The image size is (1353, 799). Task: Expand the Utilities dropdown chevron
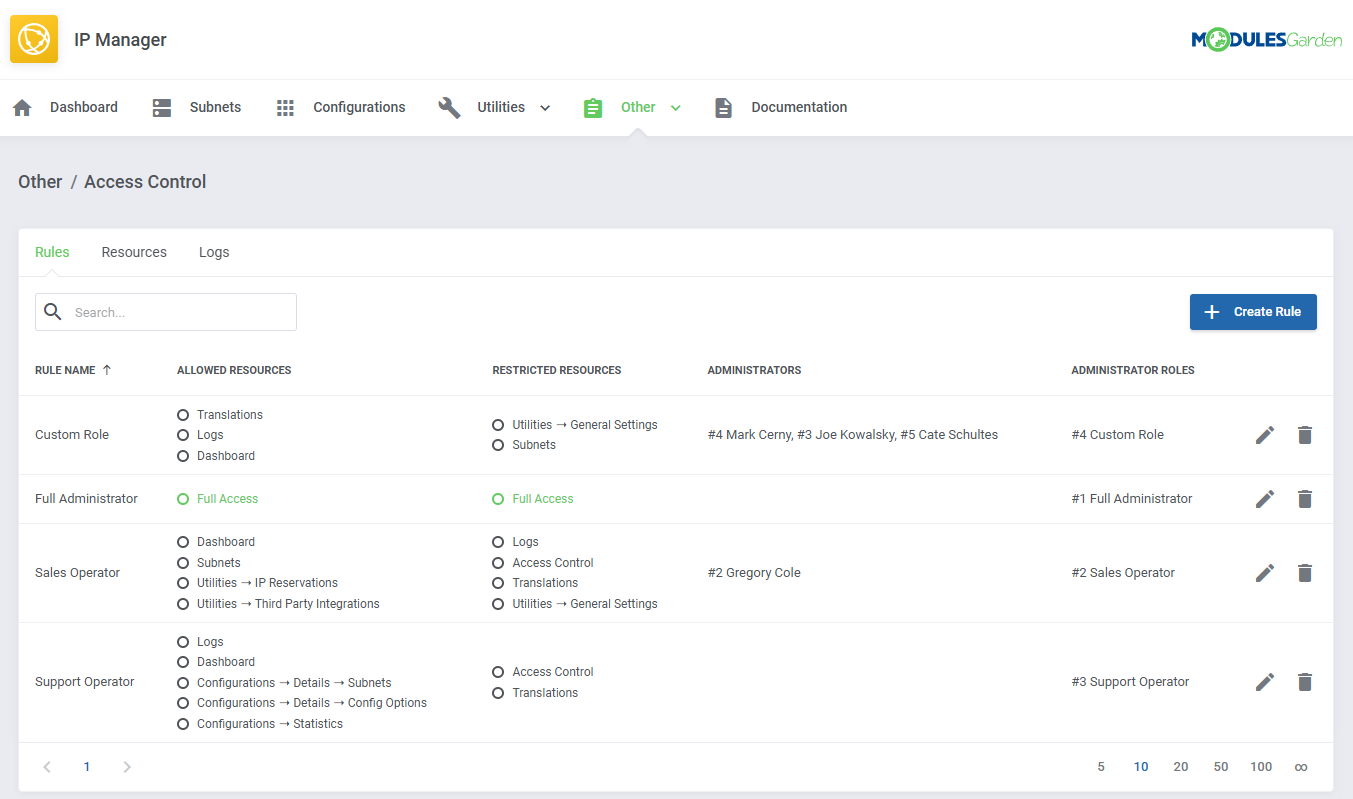coord(545,108)
